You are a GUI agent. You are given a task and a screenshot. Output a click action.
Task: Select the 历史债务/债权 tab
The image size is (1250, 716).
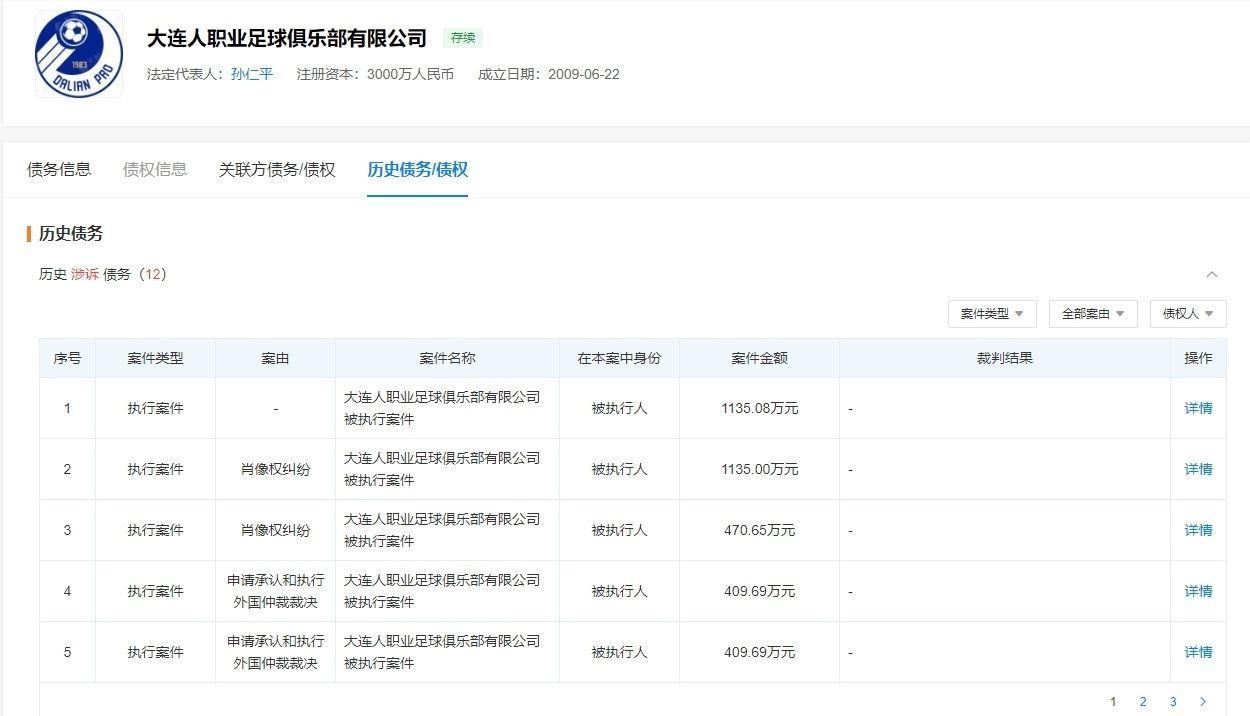(x=417, y=169)
